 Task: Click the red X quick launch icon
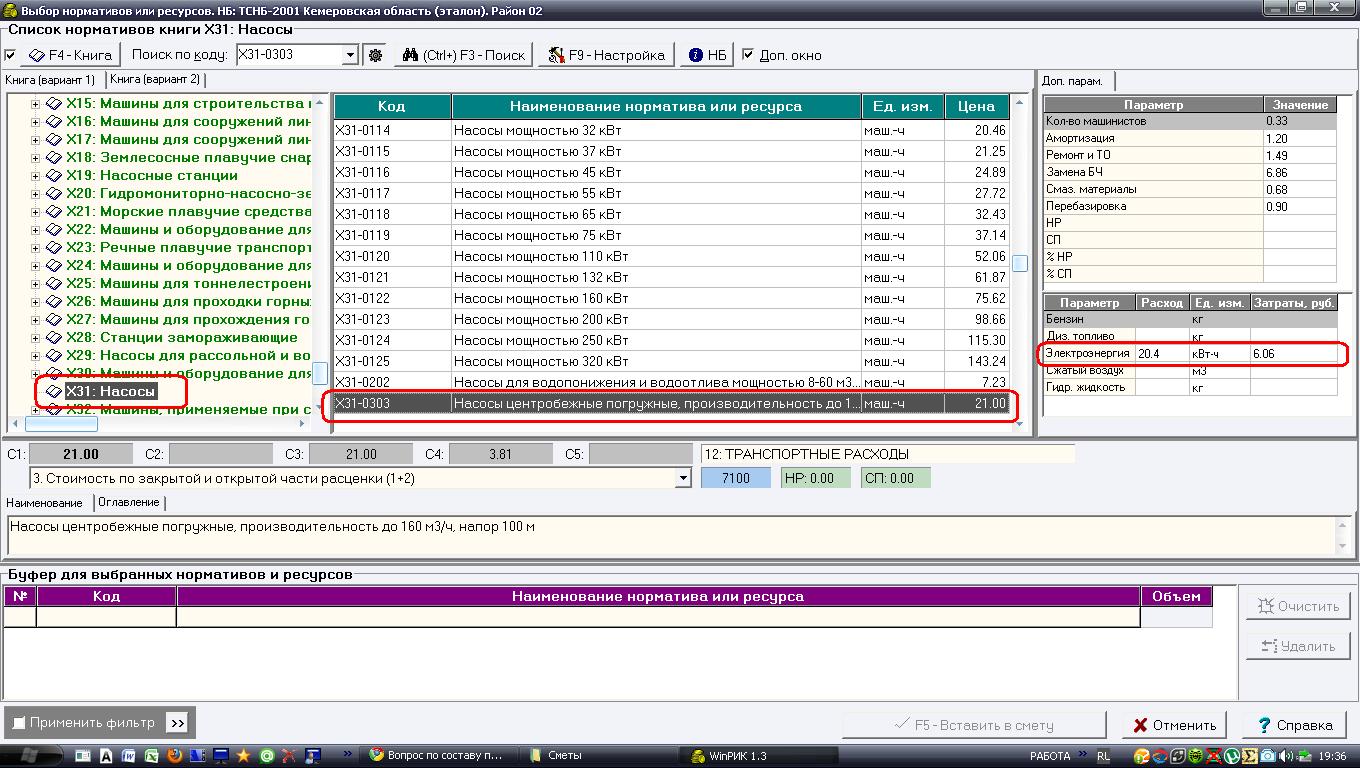289,756
